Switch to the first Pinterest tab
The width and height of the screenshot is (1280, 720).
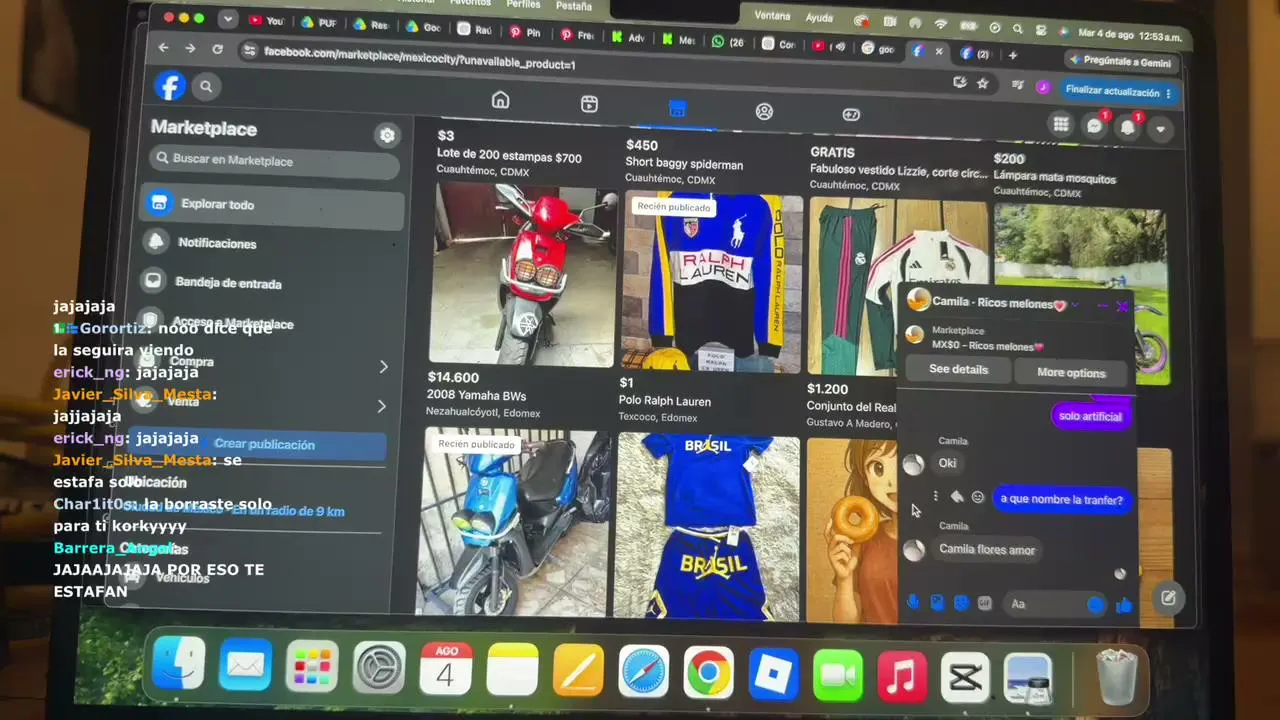click(x=524, y=32)
